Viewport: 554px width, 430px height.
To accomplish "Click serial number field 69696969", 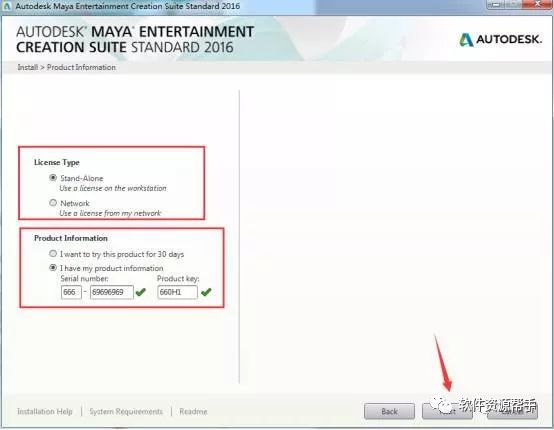I will coord(112,292).
